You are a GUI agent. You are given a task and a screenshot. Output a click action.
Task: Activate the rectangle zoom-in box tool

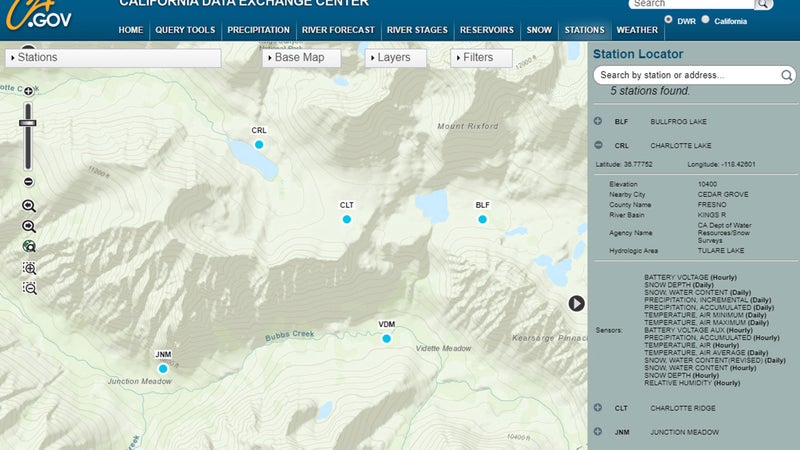coord(29,268)
